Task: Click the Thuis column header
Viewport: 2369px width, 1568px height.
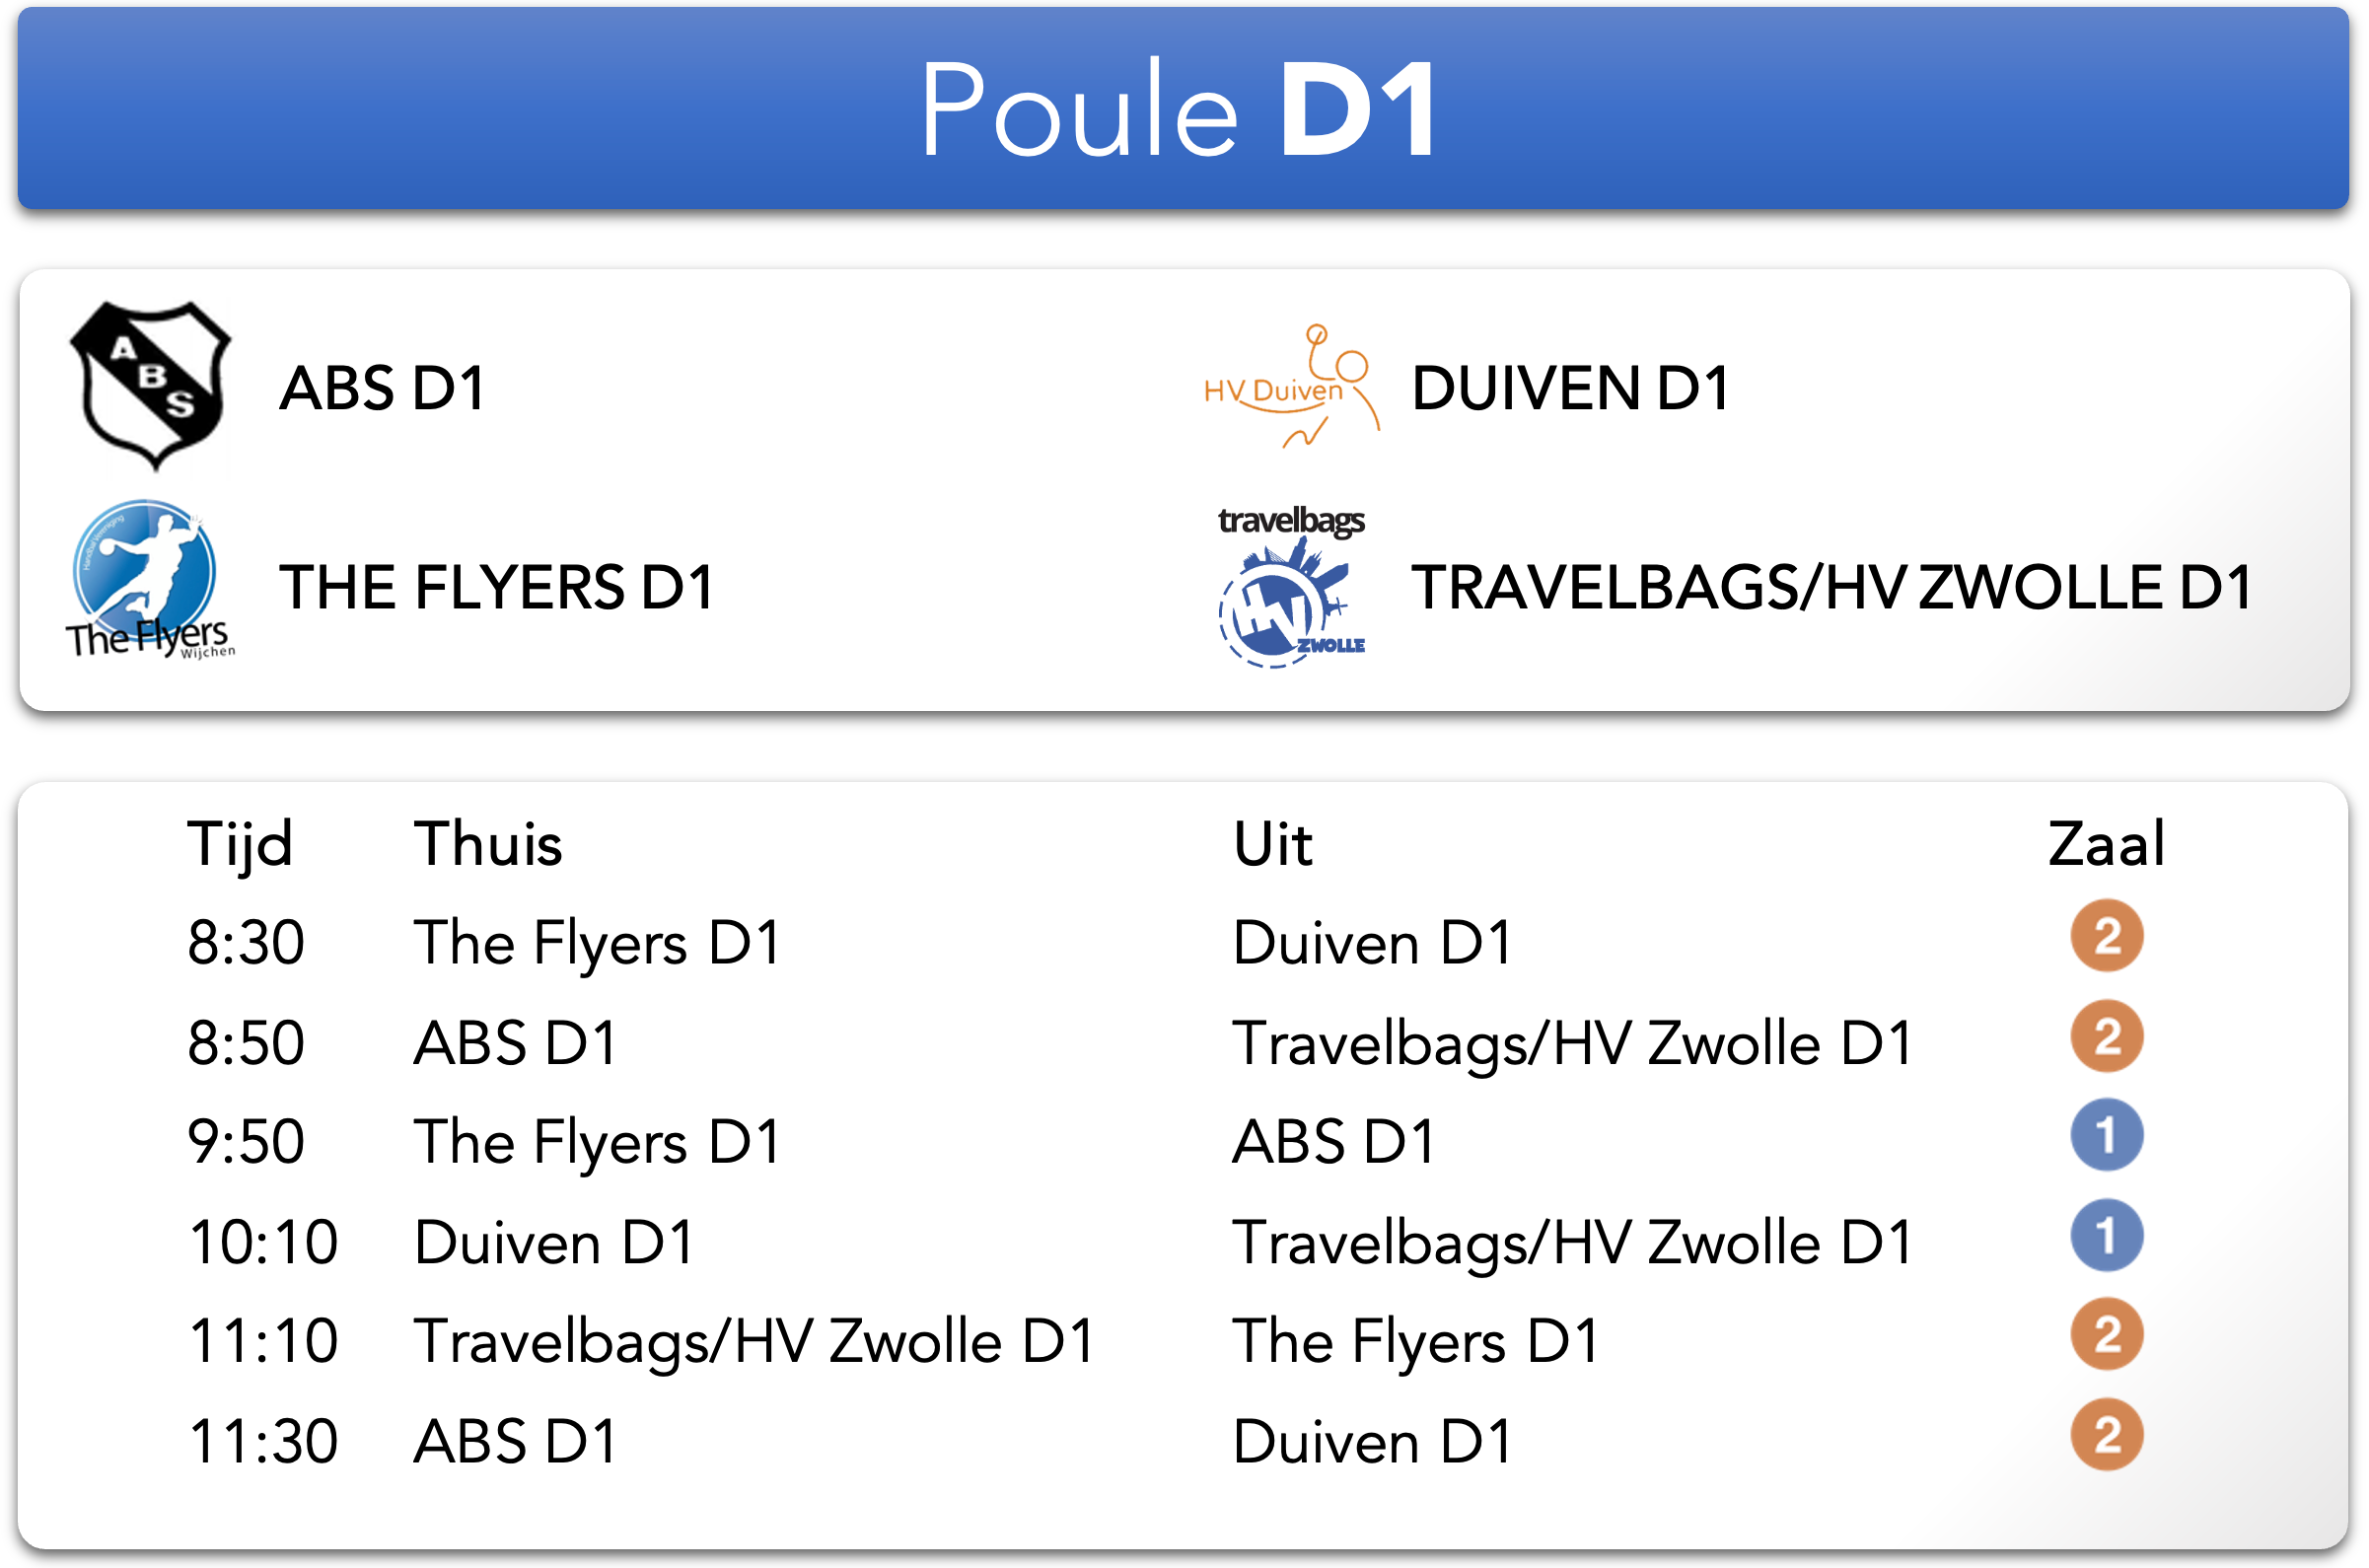Action: pos(488,844)
